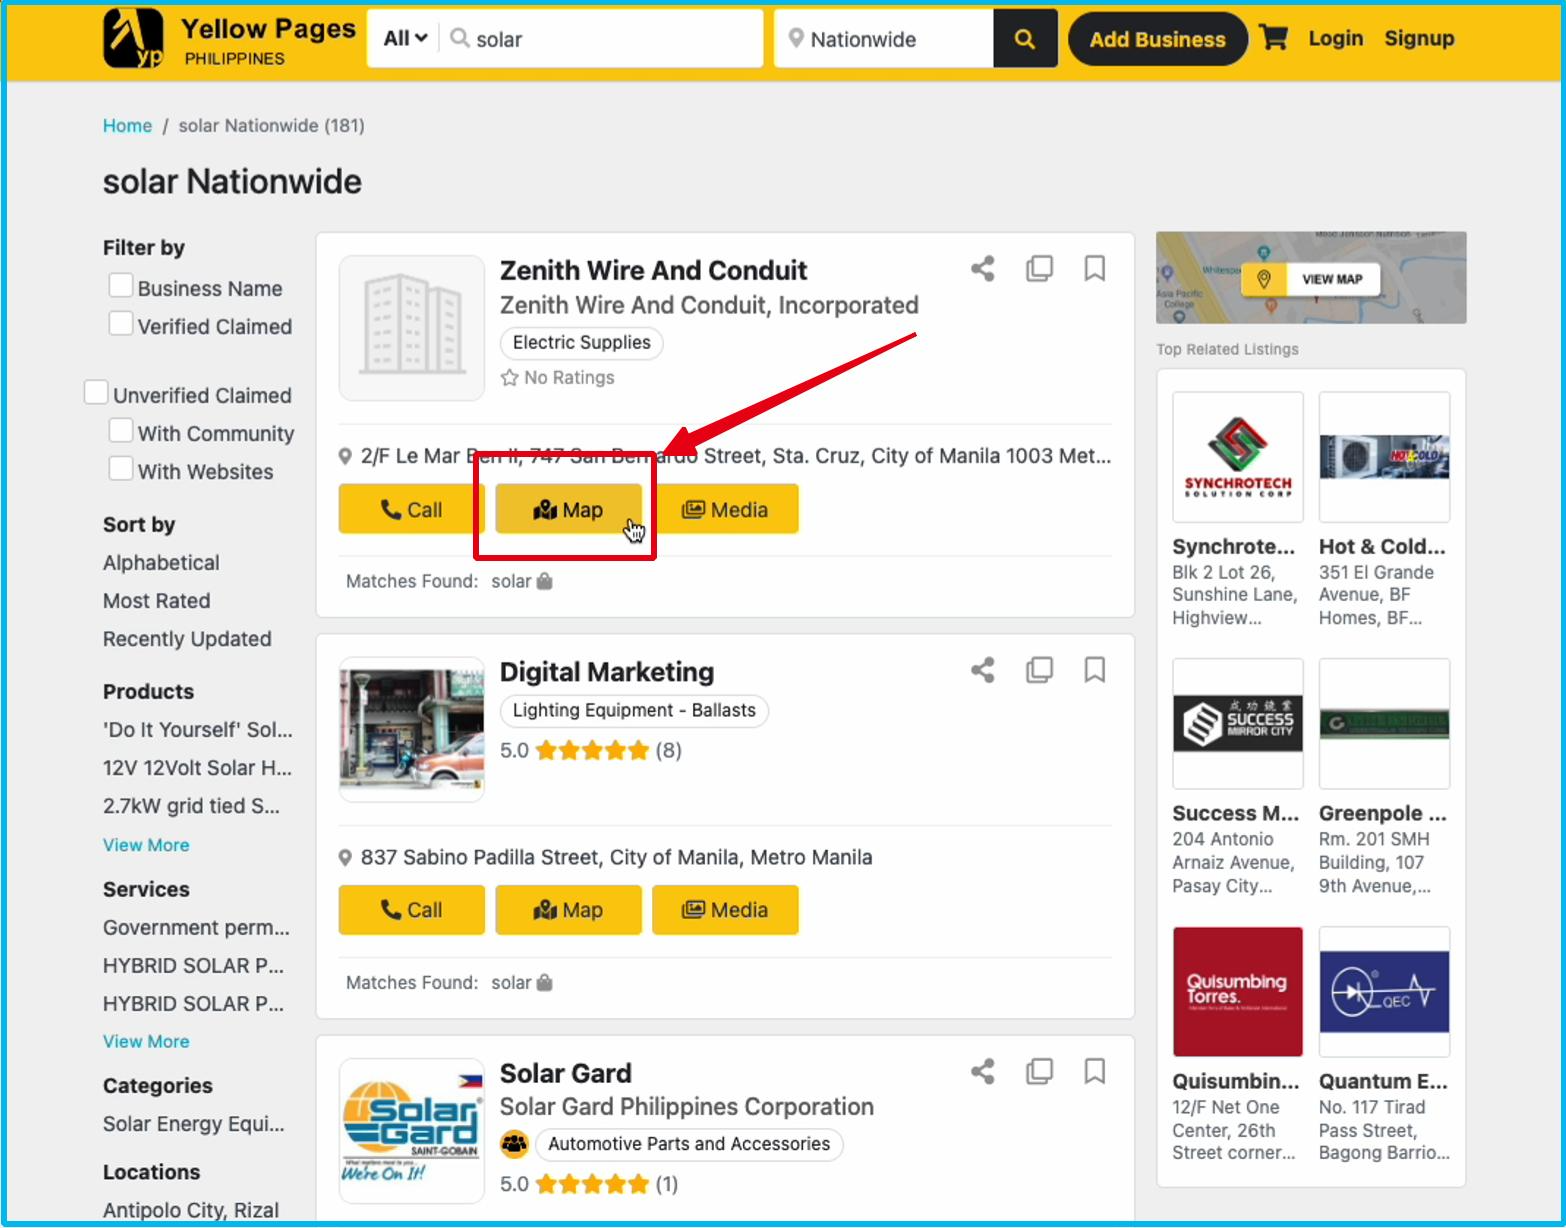Check the With Community filter
Viewport: 1566px width, 1228px height.
pos(120,431)
